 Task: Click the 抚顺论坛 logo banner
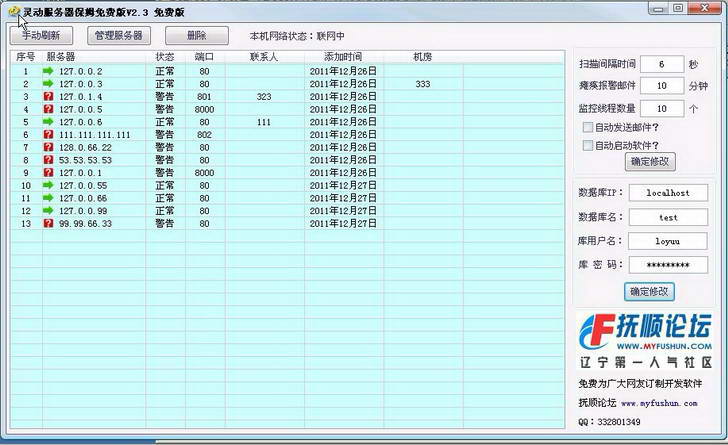[x=645, y=341]
